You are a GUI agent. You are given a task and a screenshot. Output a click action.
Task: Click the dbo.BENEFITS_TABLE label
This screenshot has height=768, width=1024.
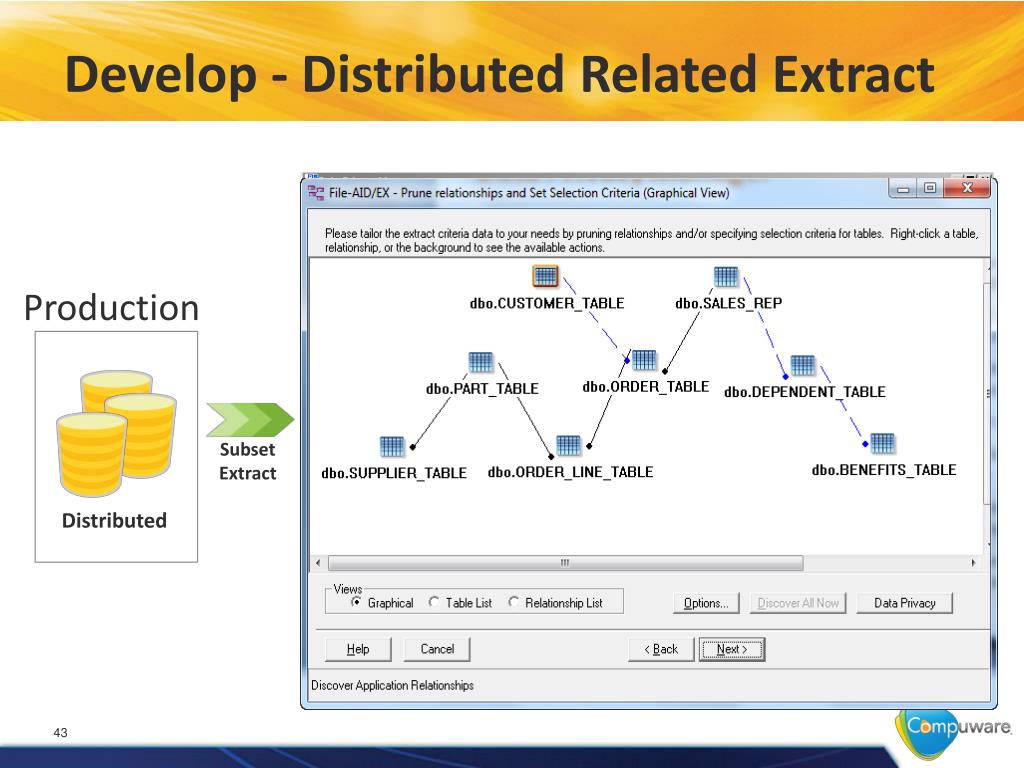click(884, 470)
